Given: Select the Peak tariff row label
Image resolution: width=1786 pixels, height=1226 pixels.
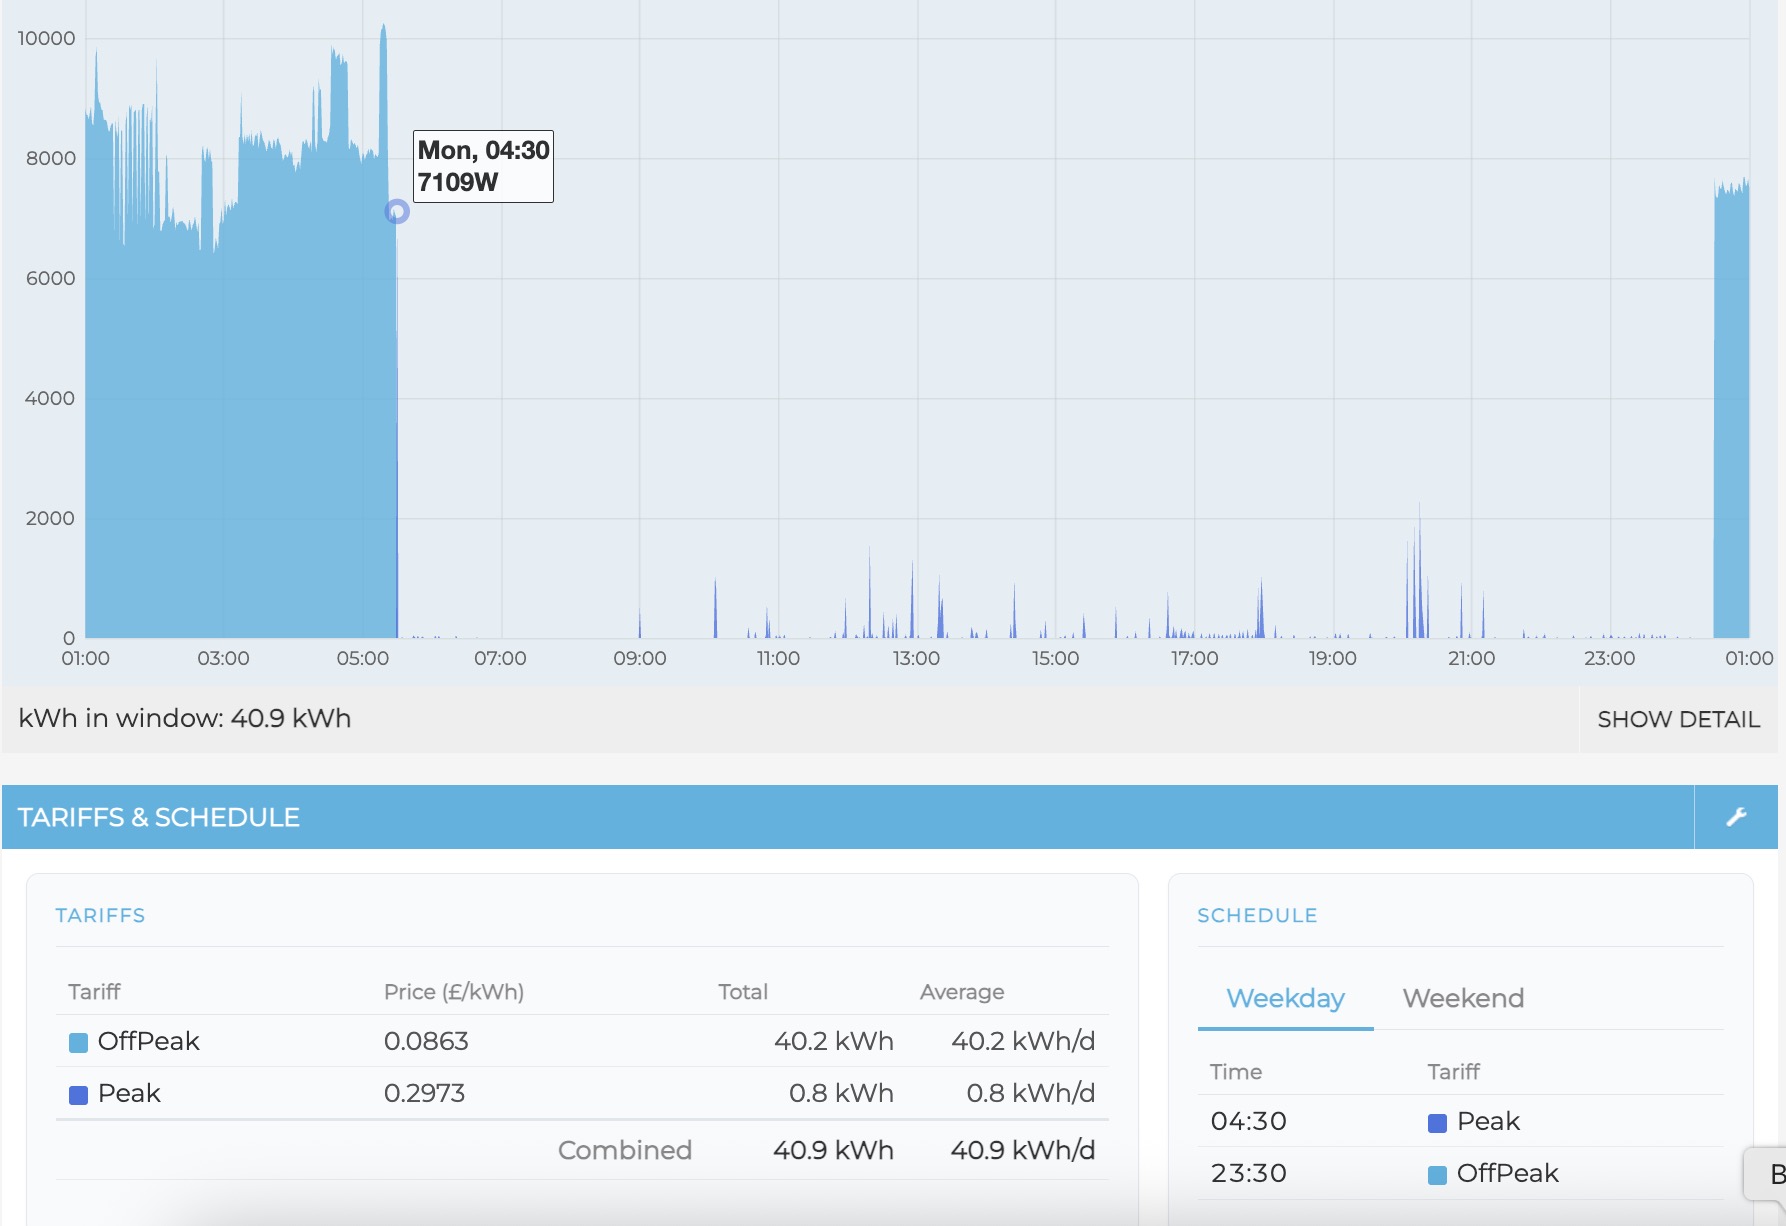Looking at the screenshot, I should [x=129, y=1093].
